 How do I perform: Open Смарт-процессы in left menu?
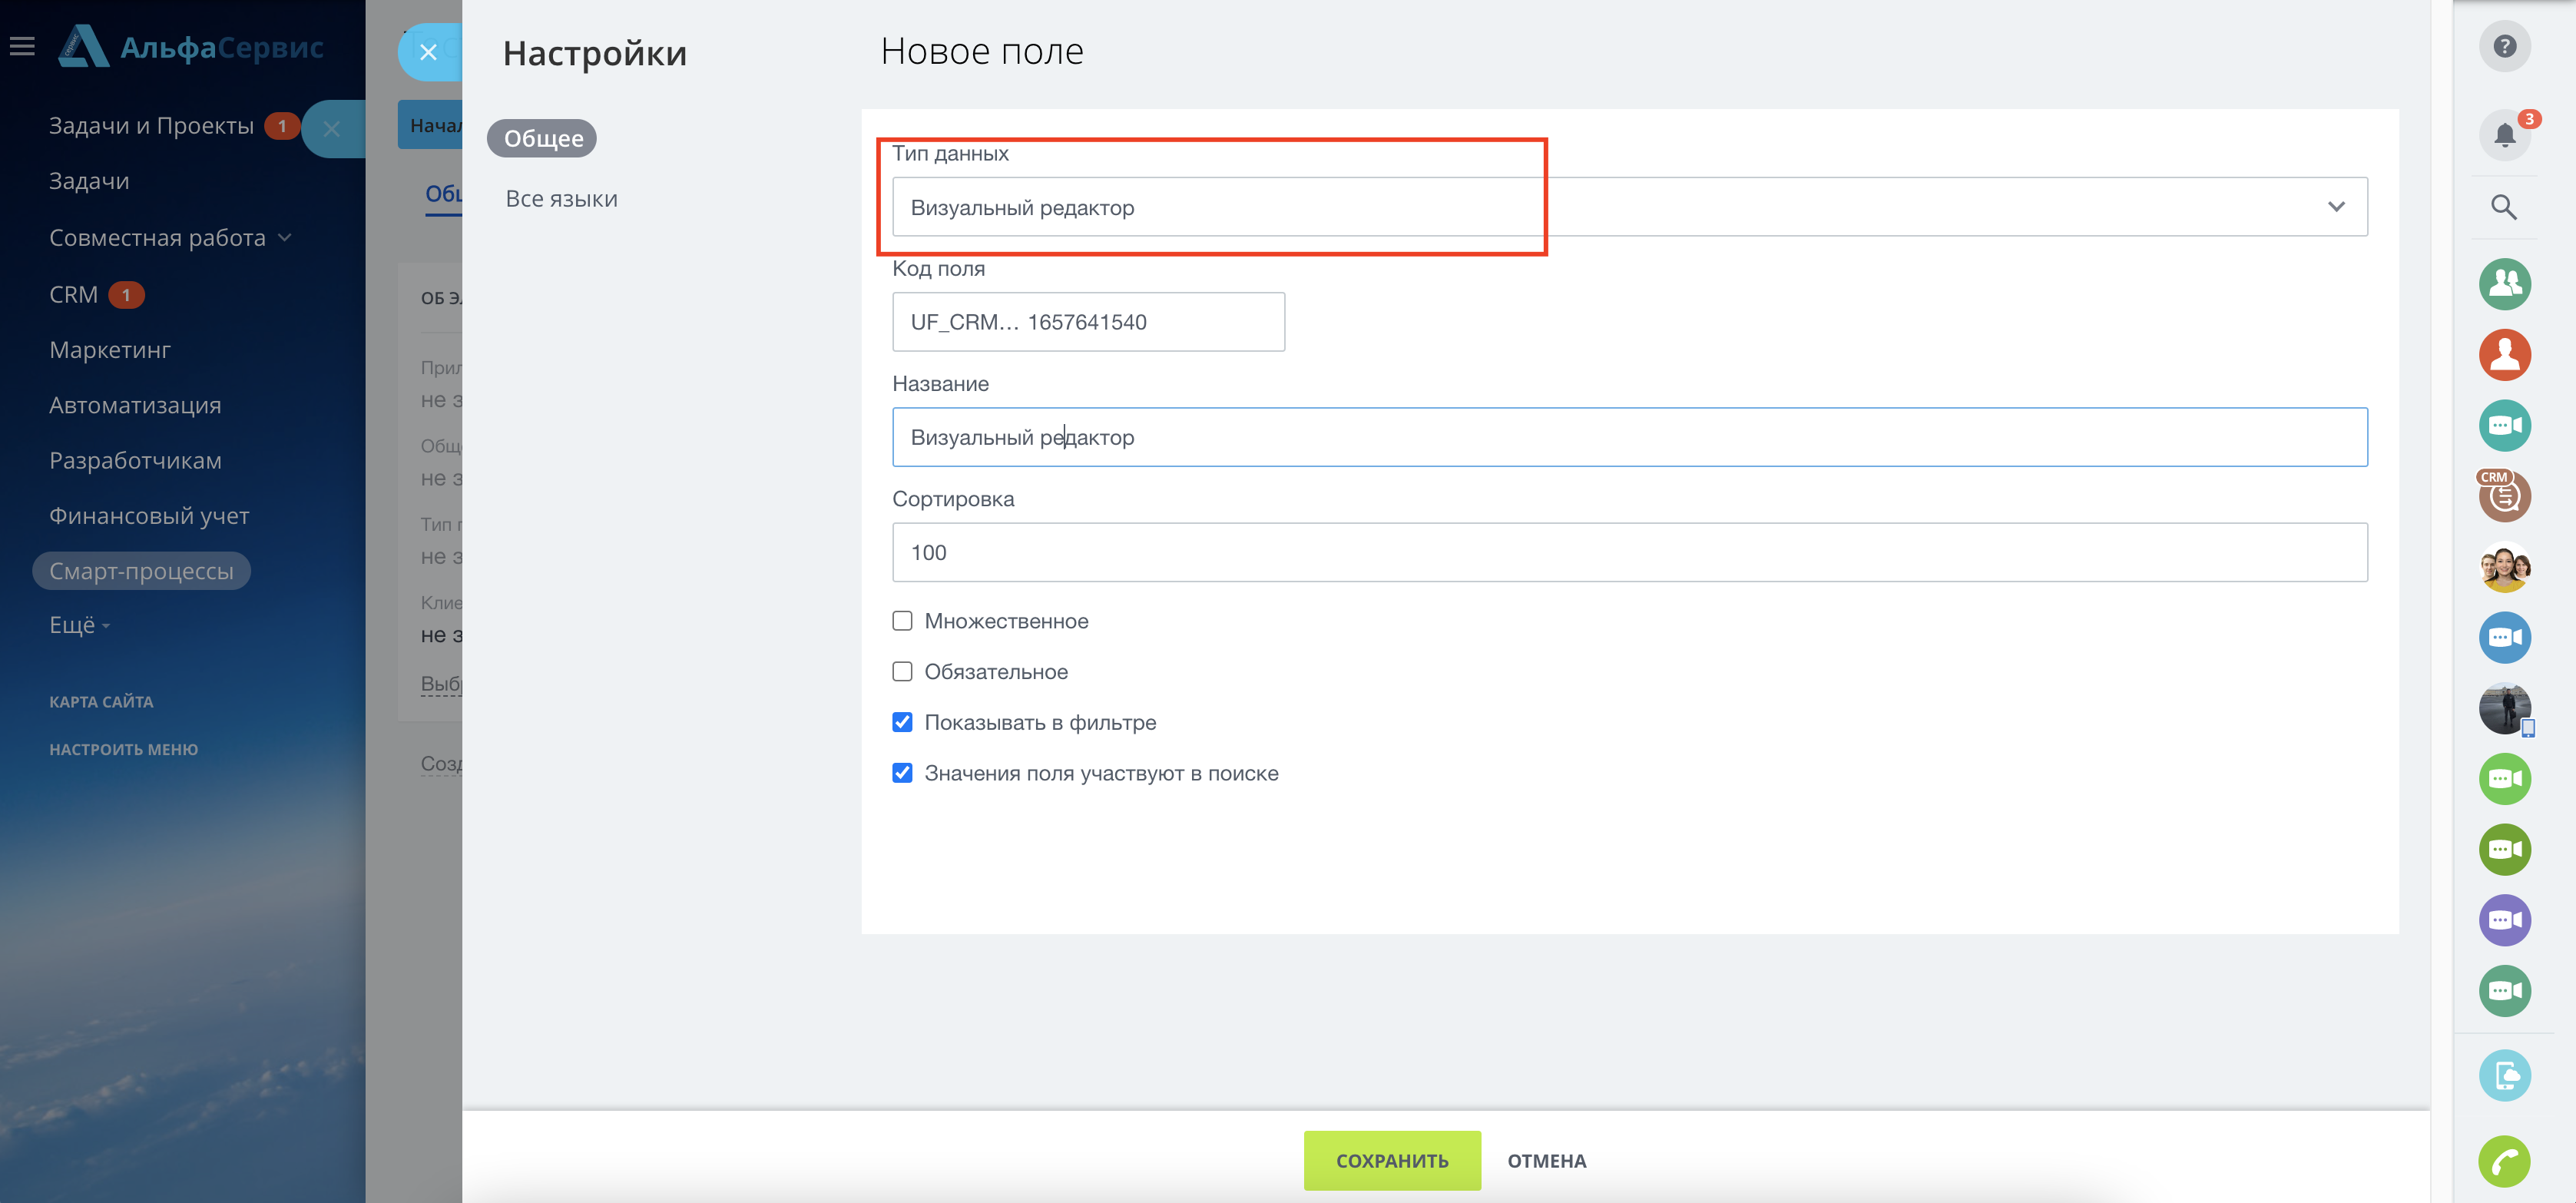click(x=141, y=571)
